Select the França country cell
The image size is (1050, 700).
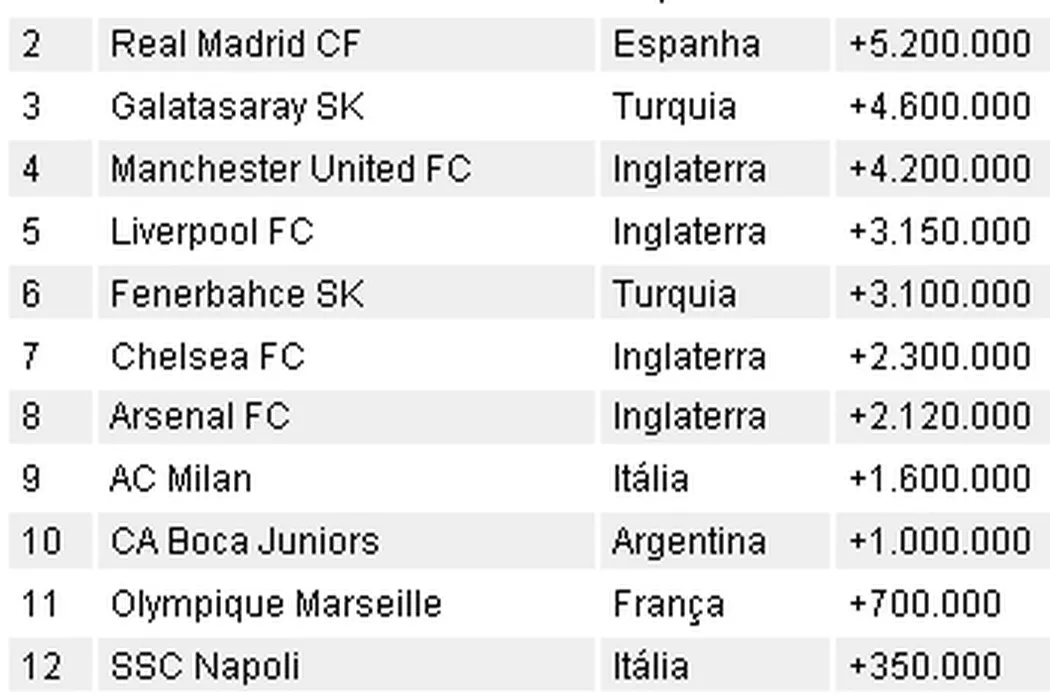coord(668,604)
